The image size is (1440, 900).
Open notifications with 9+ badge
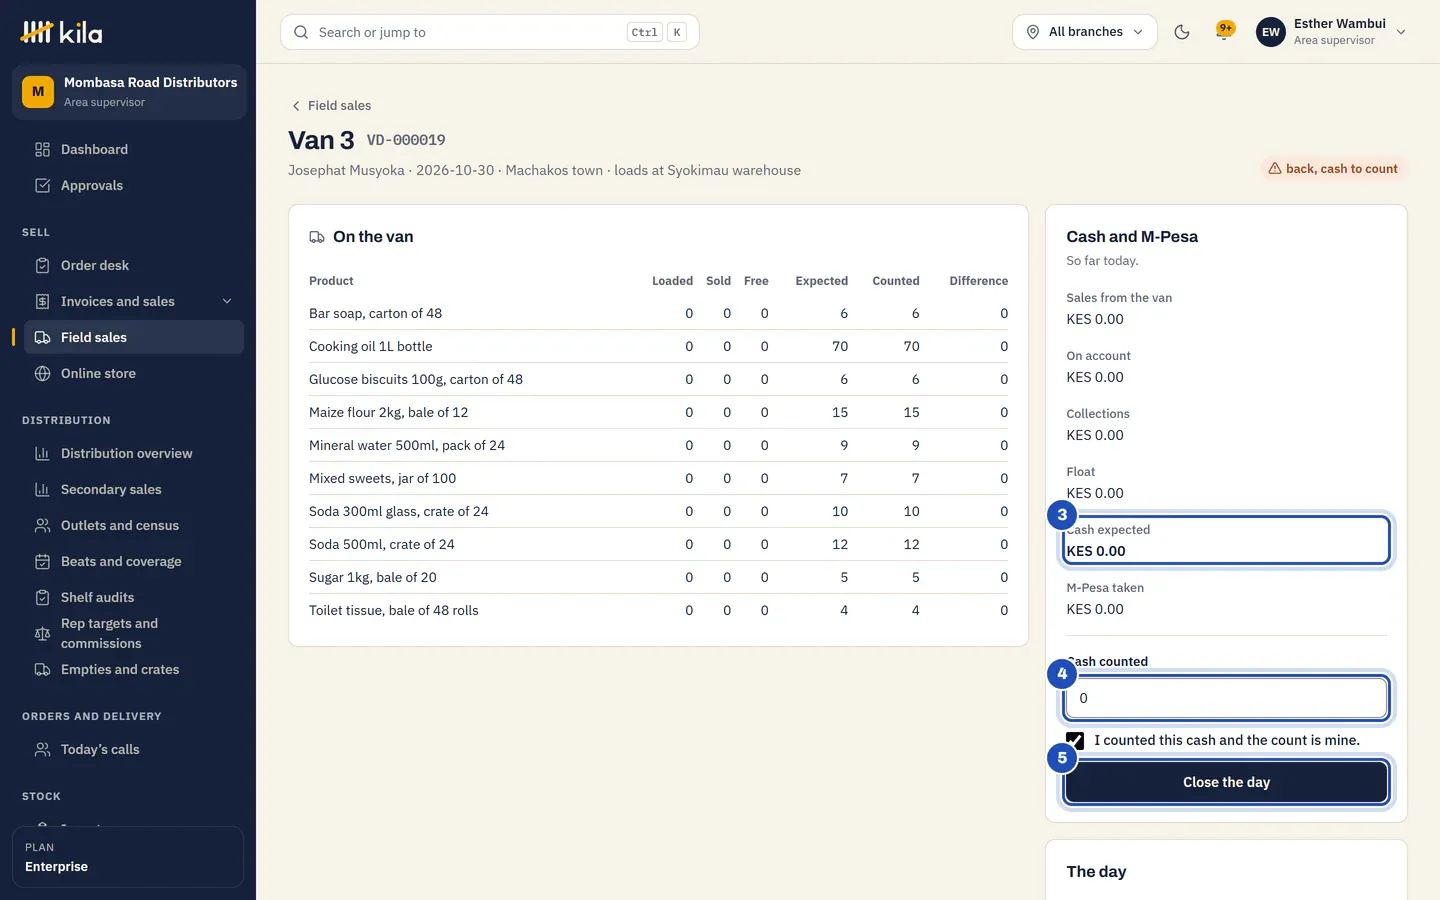click(1224, 32)
